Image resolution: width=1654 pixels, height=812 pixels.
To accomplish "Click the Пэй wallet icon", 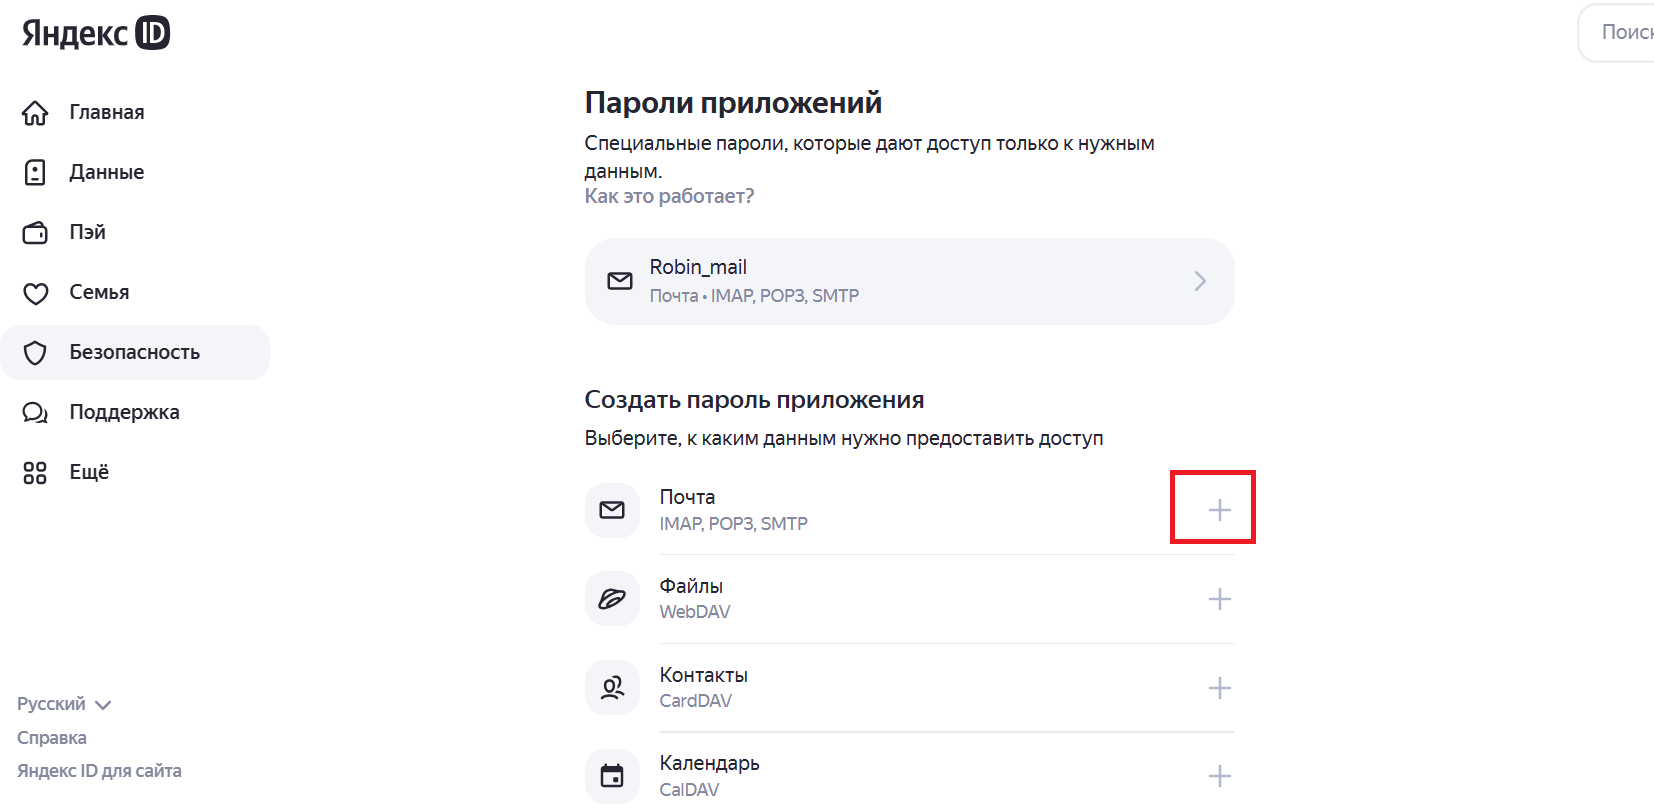I will coord(35,233).
